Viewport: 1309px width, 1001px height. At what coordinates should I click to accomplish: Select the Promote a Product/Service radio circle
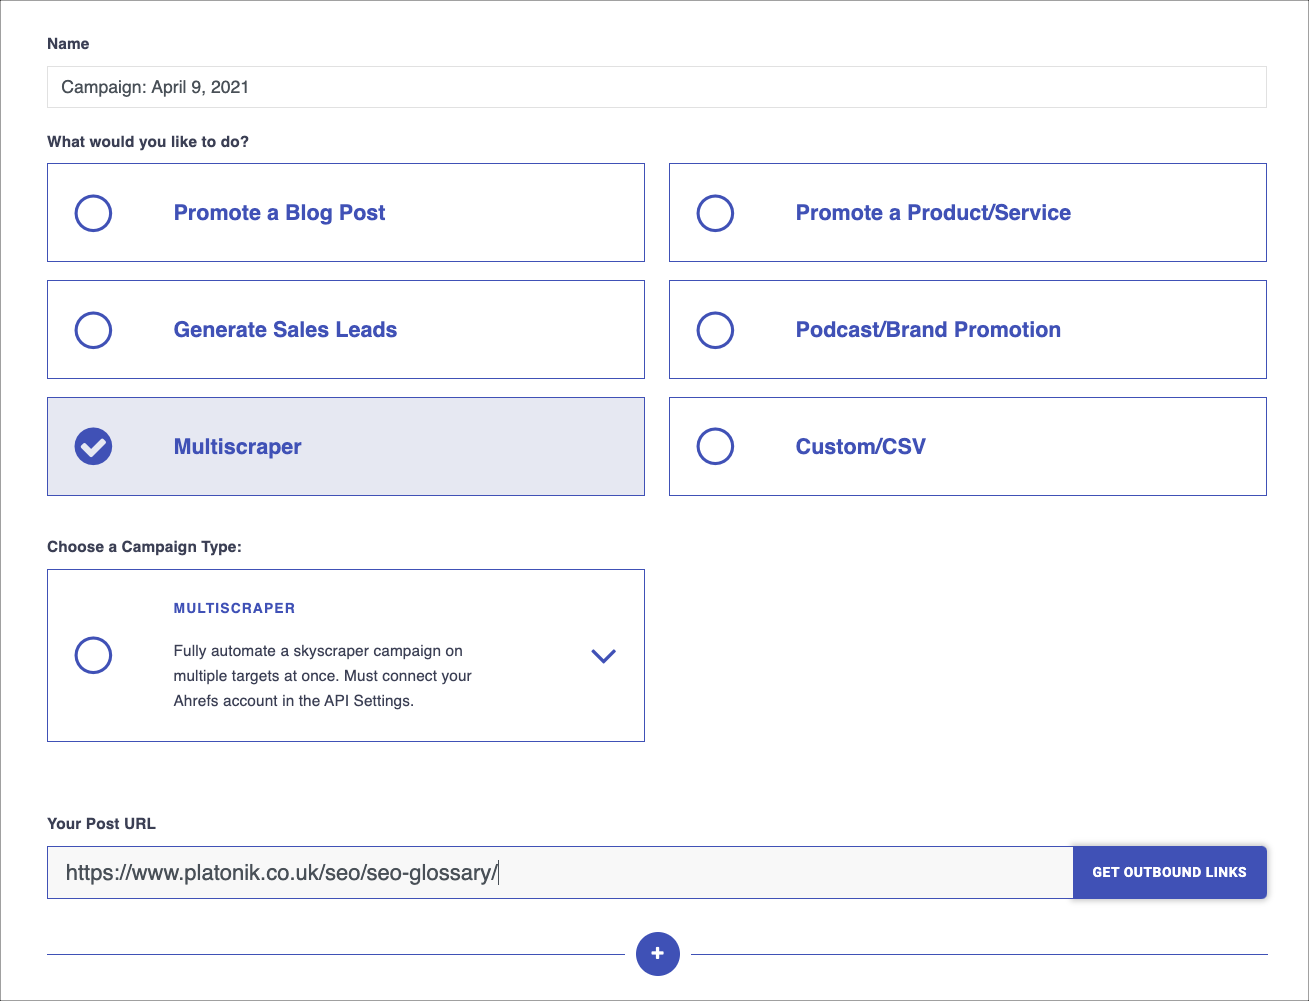point(715,213)
